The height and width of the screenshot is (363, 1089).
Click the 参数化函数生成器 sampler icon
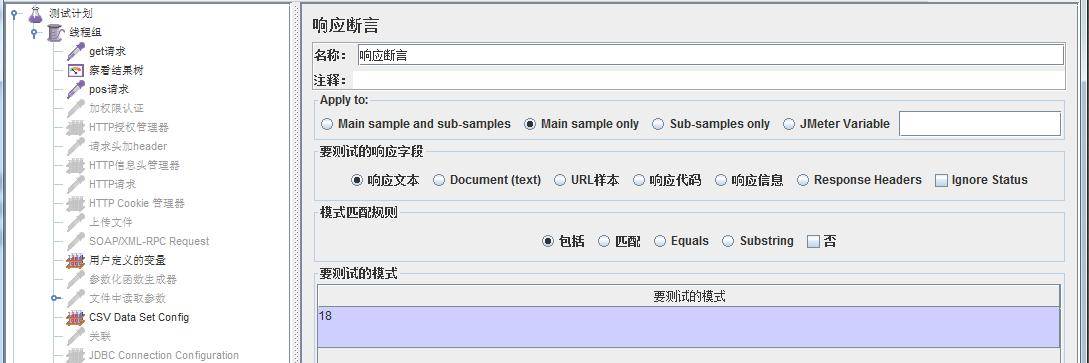point(76,279)
